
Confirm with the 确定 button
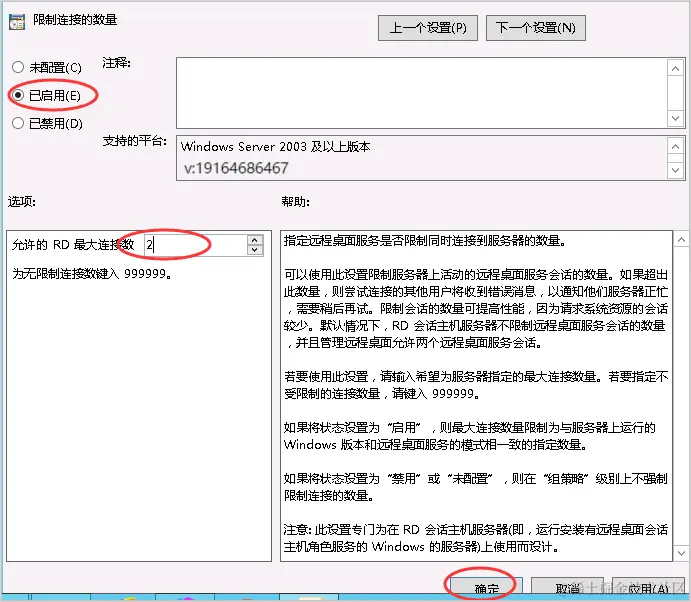[487, 587]
